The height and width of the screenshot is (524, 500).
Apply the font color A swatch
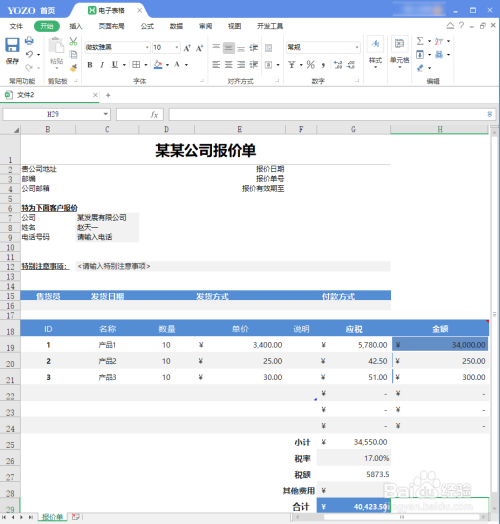click(x=177, y=64)
